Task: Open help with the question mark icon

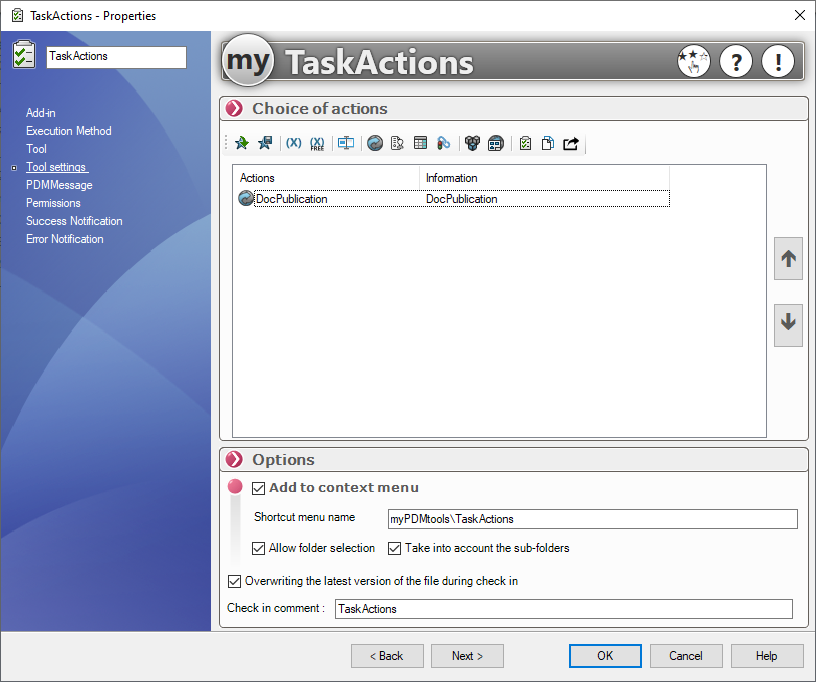Action: coord(736,62)
